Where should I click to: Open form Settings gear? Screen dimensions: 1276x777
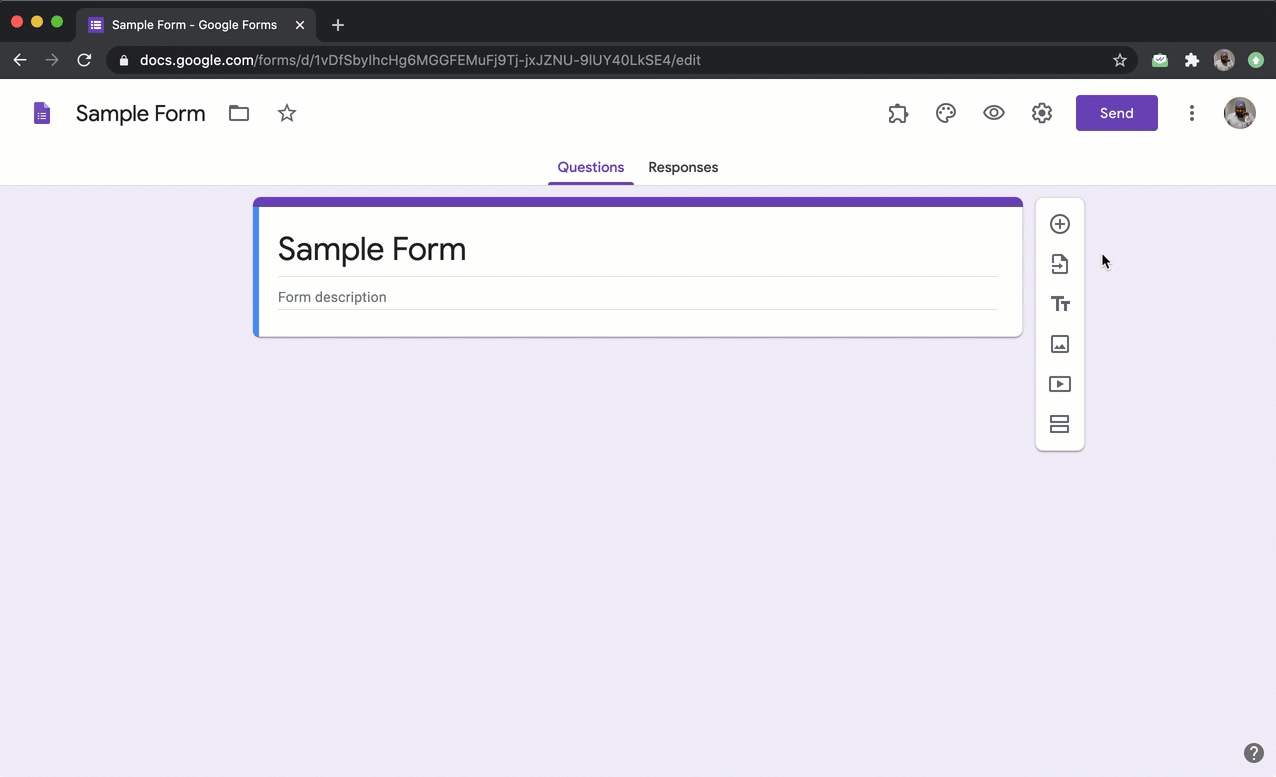(1042, 113)
